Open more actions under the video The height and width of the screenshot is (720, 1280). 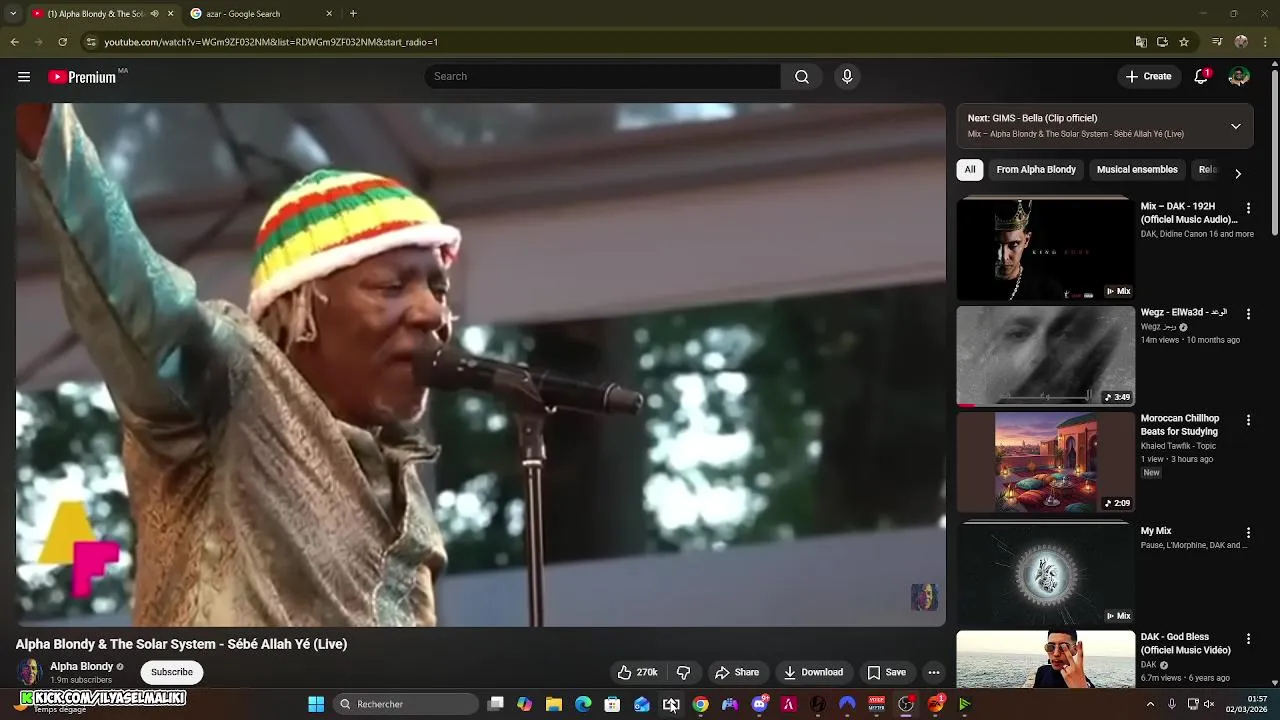(934, 672)
